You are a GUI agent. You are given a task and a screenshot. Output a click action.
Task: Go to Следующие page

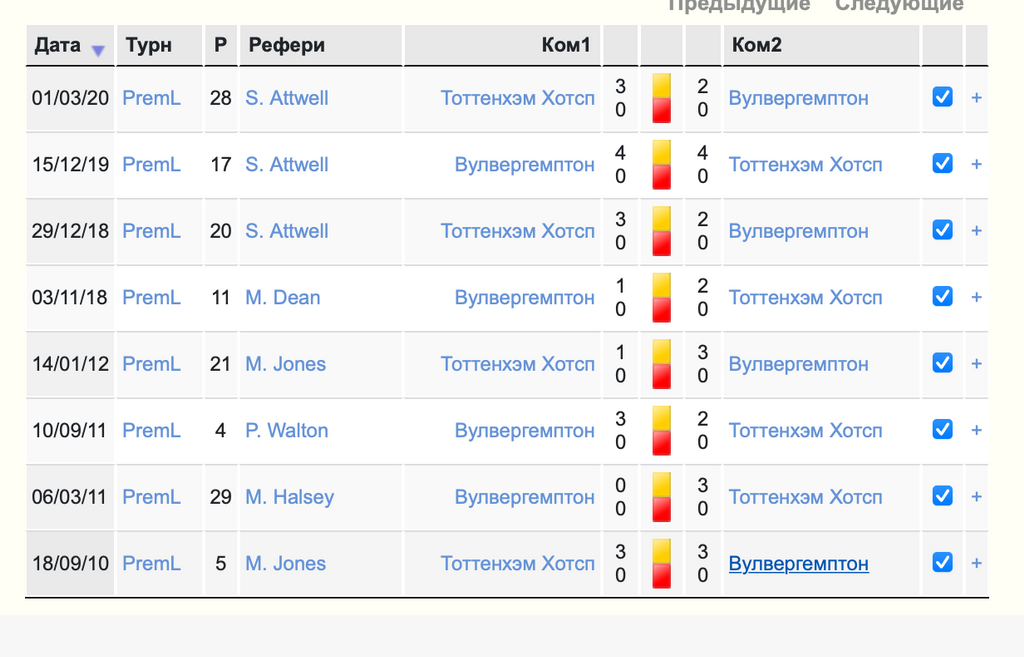899,5
